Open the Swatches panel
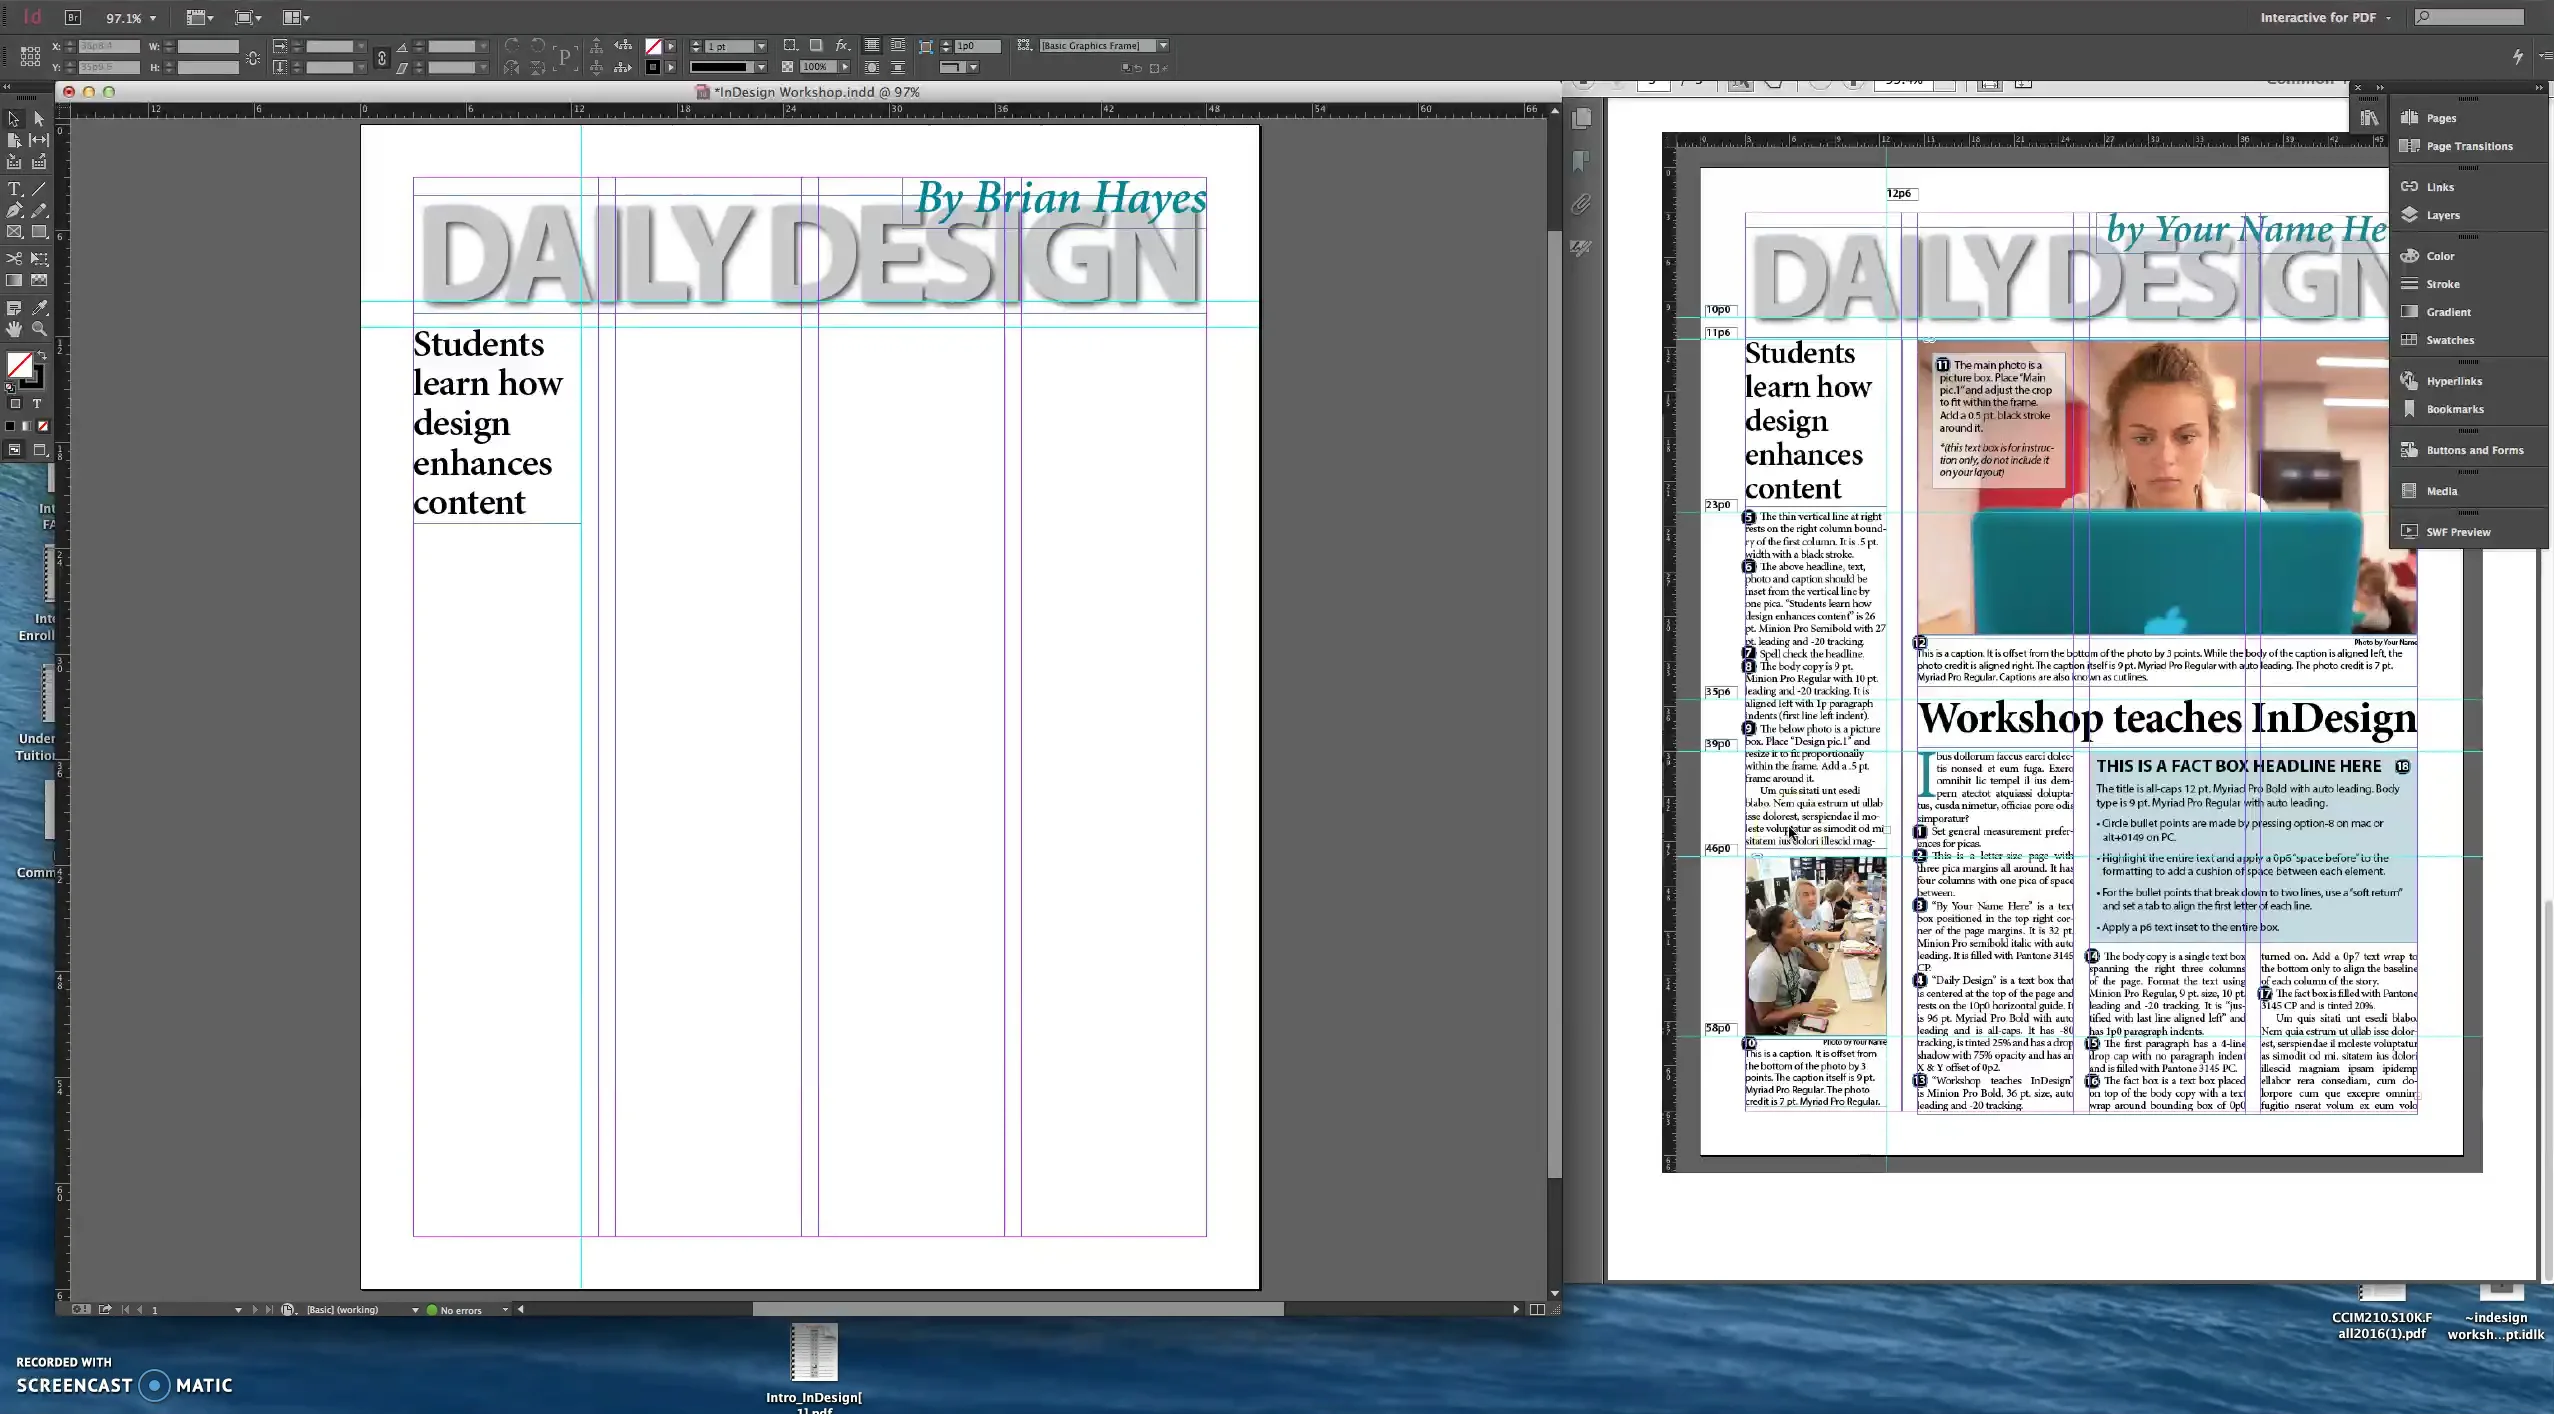This screenshot has width=2554, height=1414. click(2448, 340)
